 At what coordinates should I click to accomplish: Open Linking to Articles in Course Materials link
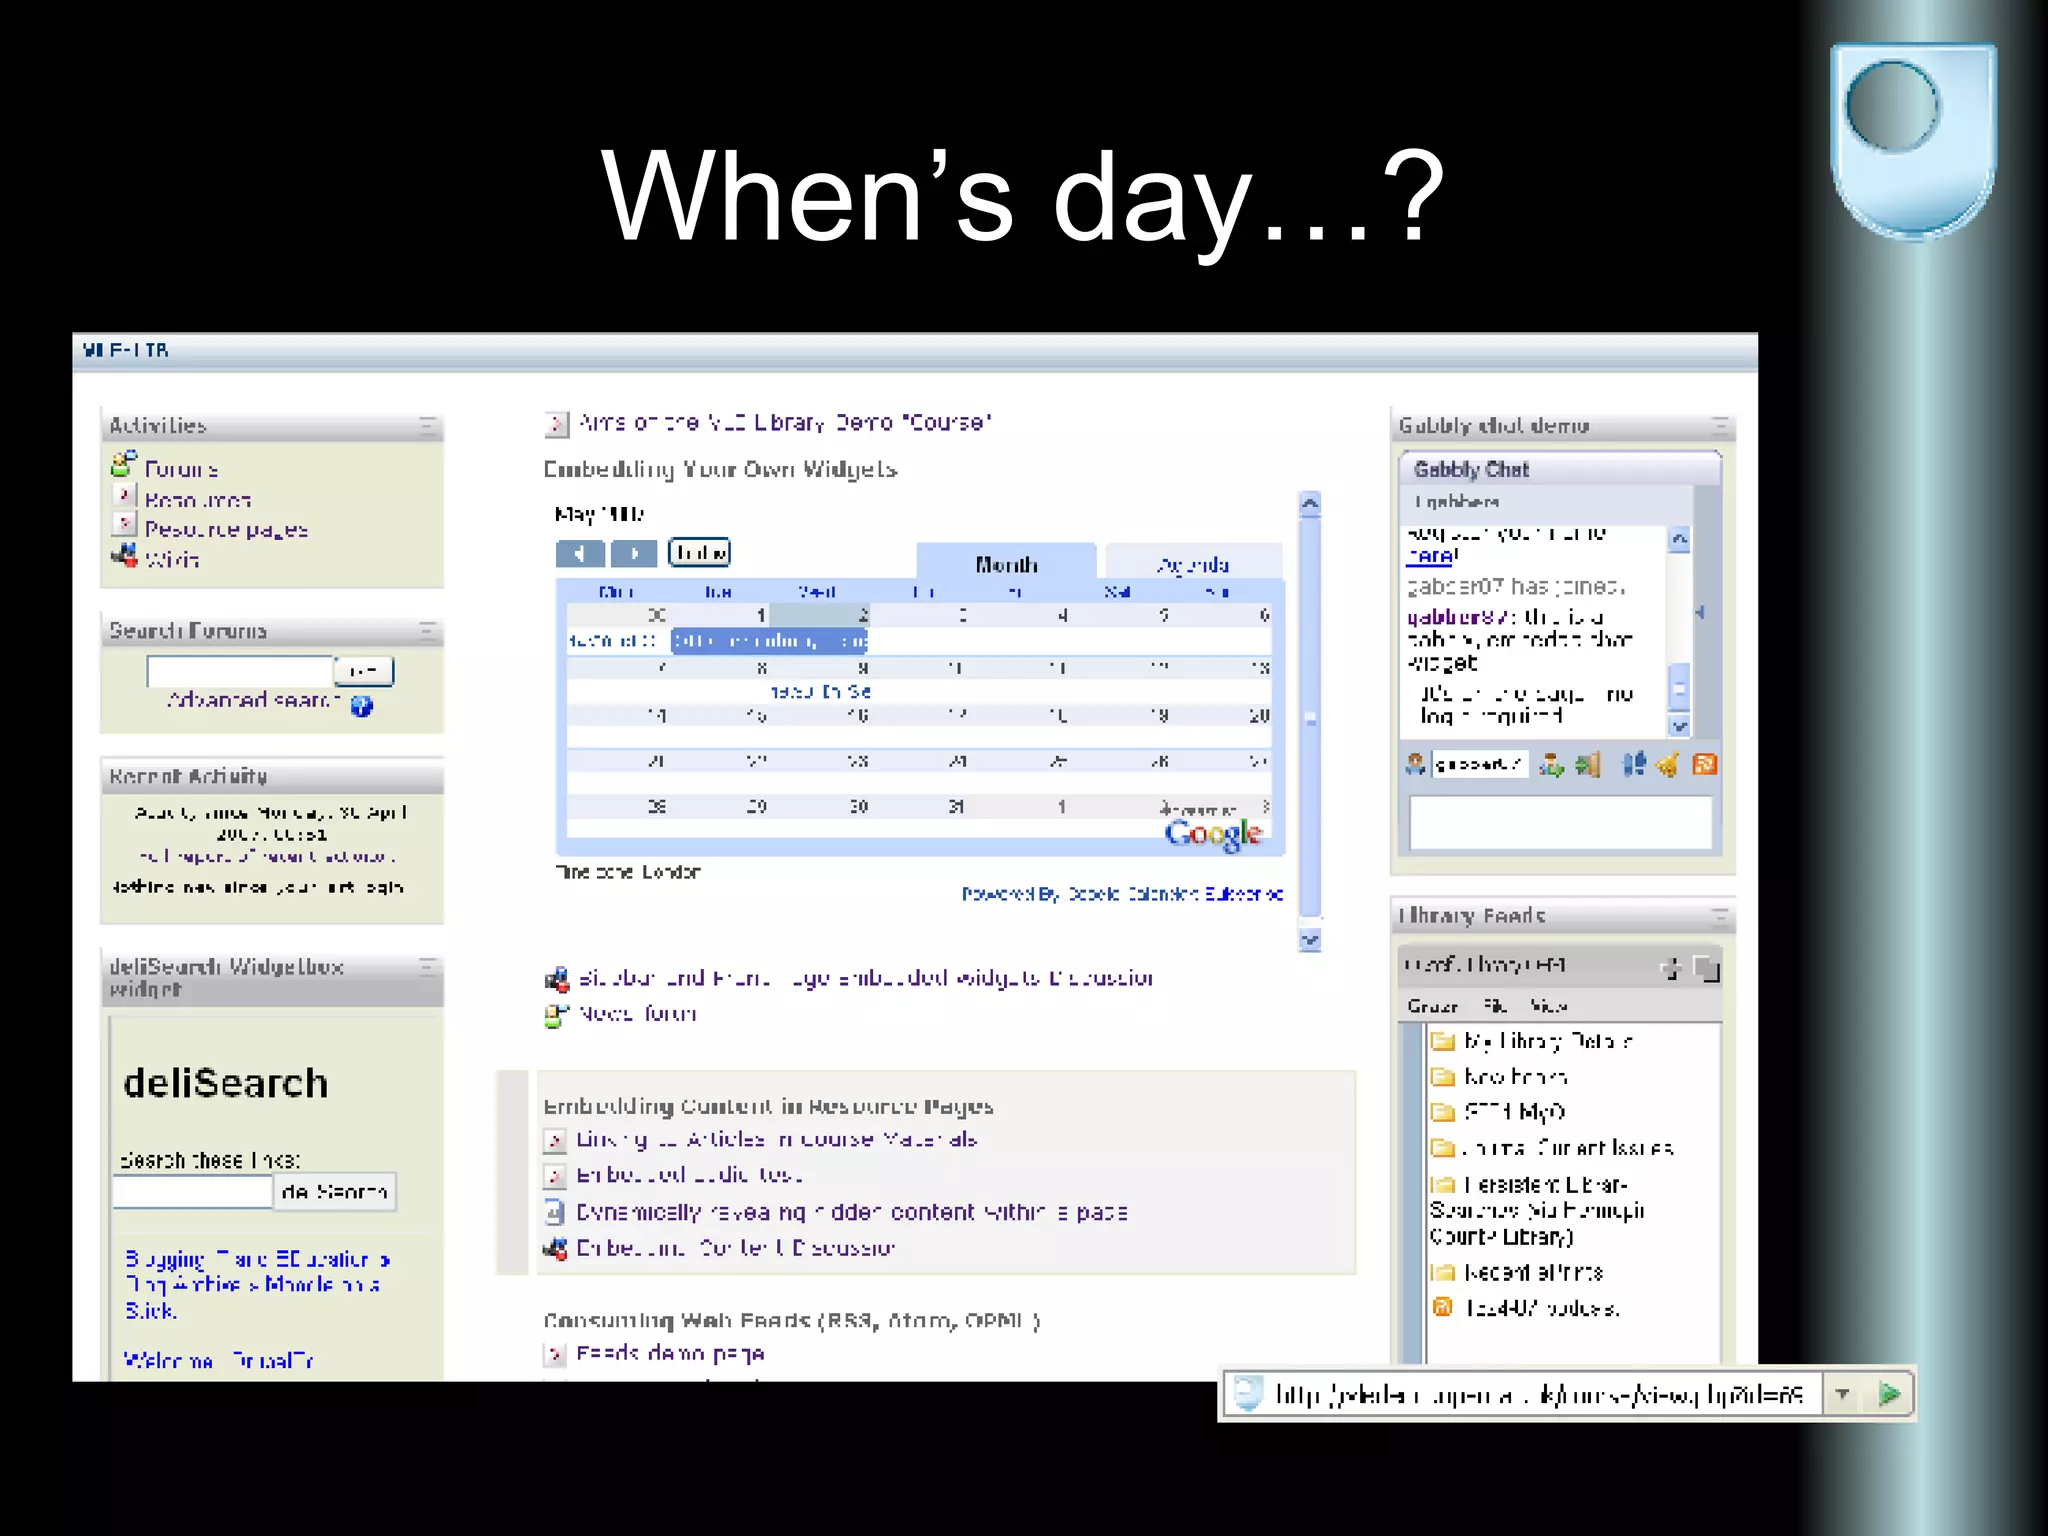click(x=777, y=1139)
